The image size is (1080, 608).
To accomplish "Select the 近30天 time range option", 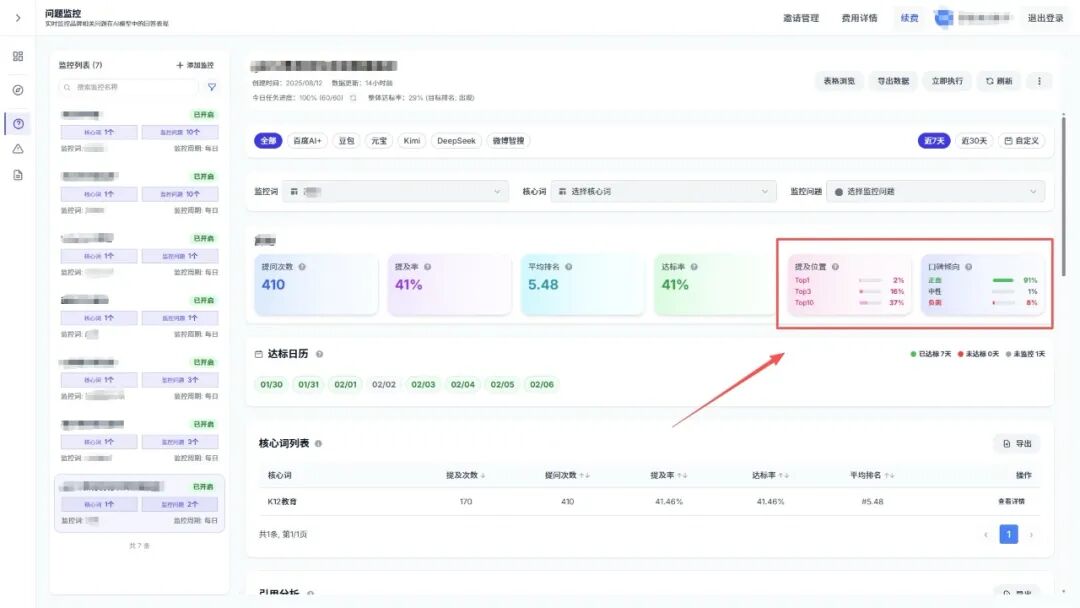I will pos(974,140).
